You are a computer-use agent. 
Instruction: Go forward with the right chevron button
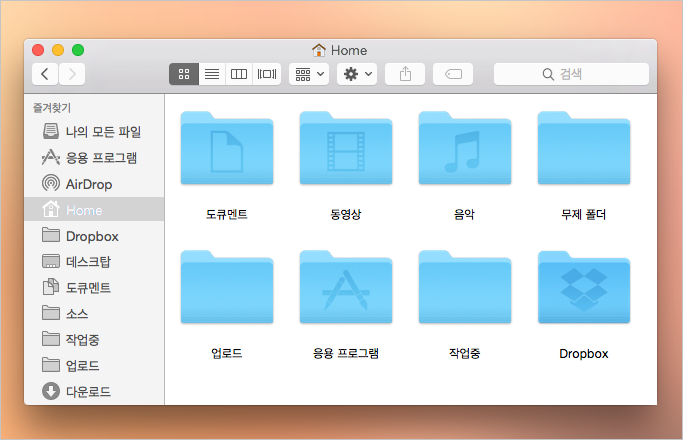(x=72, y=74)
